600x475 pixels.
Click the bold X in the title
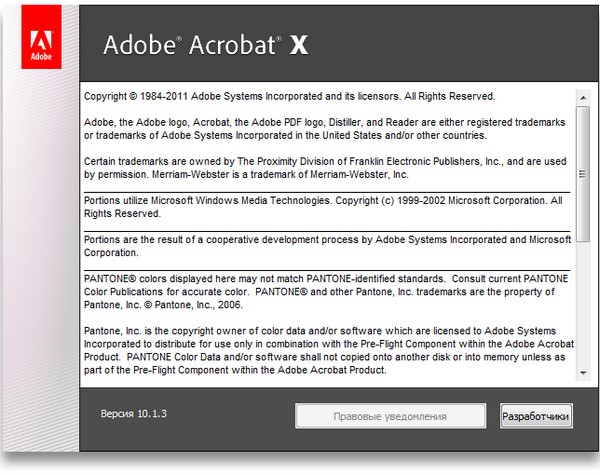297,45
